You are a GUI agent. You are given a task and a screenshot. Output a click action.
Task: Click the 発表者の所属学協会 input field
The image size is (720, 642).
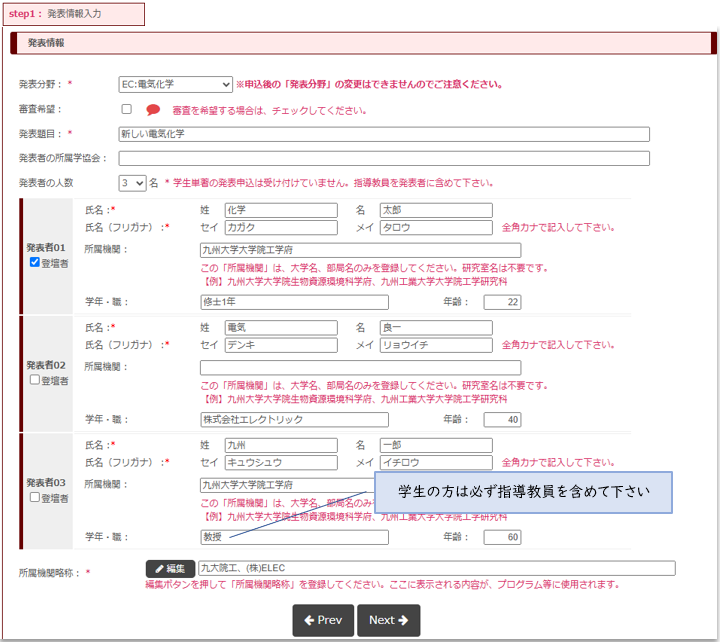[x=384, y=158]
